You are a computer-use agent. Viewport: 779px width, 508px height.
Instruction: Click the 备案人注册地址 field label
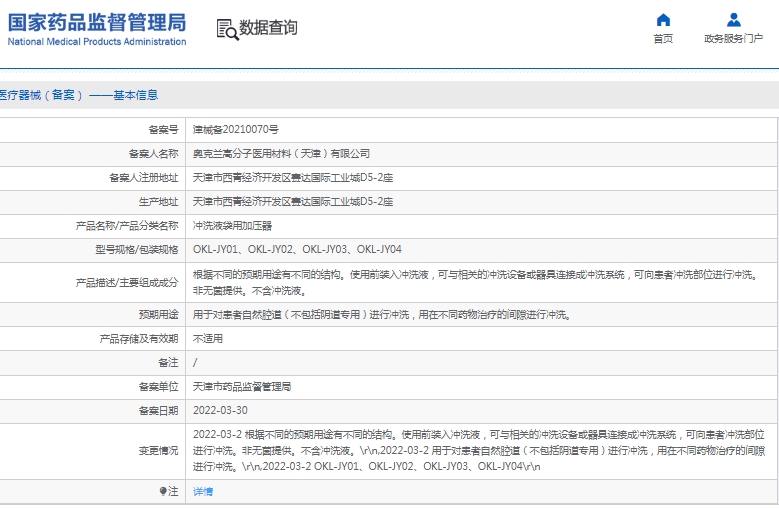coord(143,177)
